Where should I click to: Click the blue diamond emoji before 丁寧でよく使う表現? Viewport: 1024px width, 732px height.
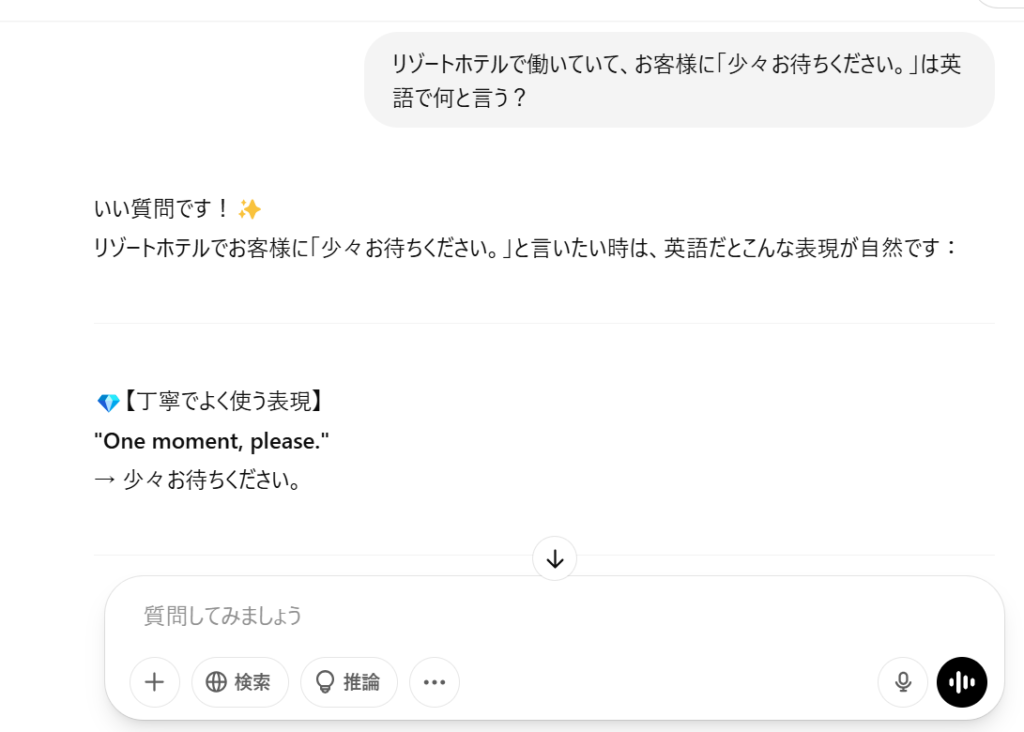tap(108, 402)
